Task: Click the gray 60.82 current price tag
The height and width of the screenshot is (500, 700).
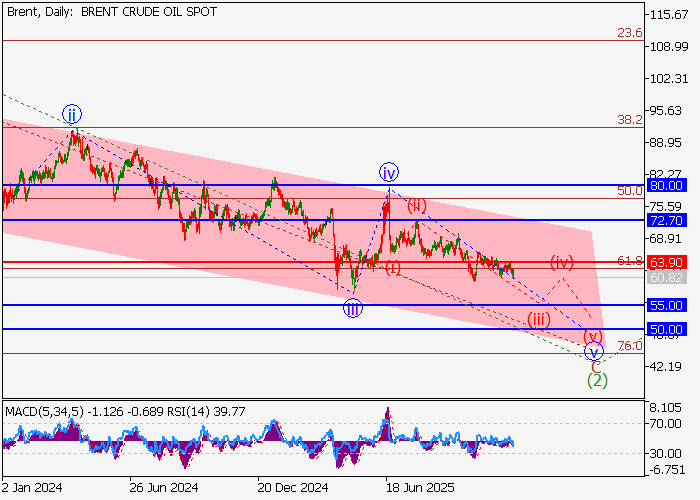Action: point(665,277)
